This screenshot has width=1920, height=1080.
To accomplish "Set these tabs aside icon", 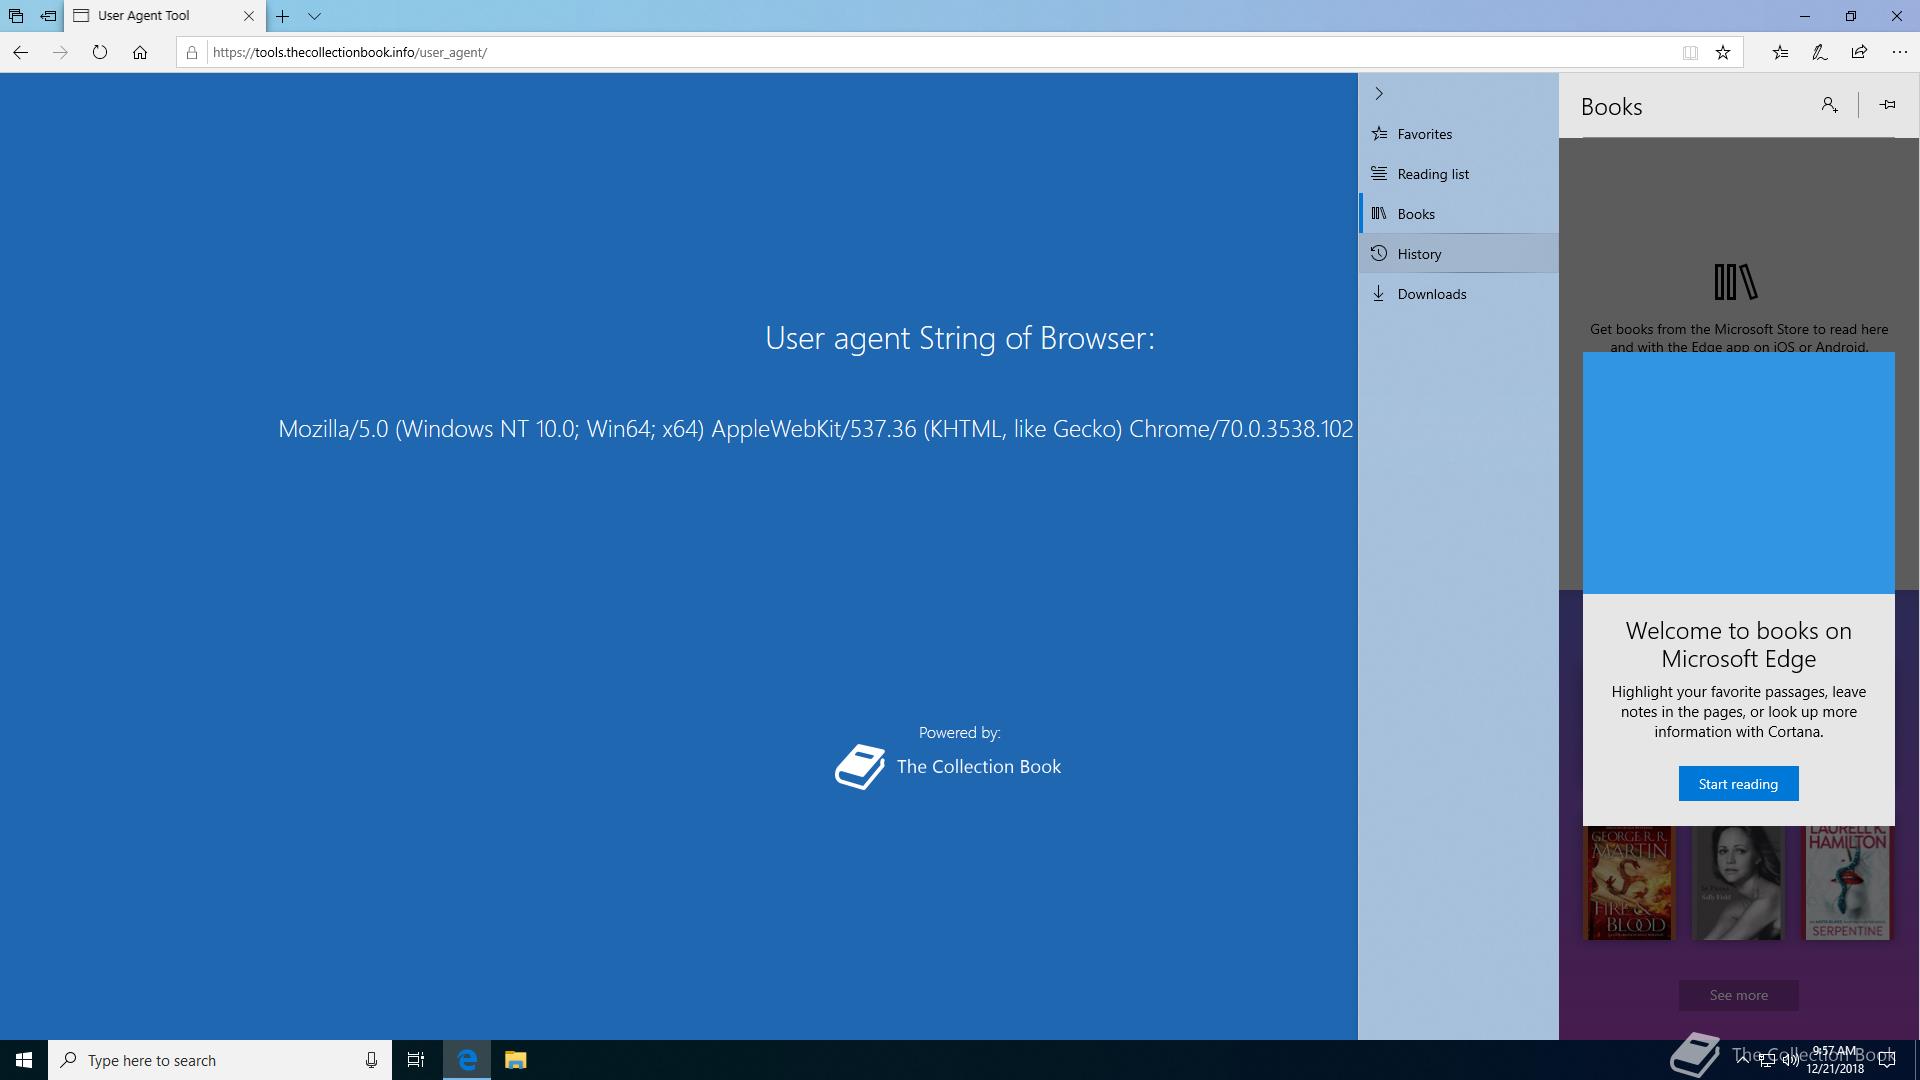I will tap(48, 16).
